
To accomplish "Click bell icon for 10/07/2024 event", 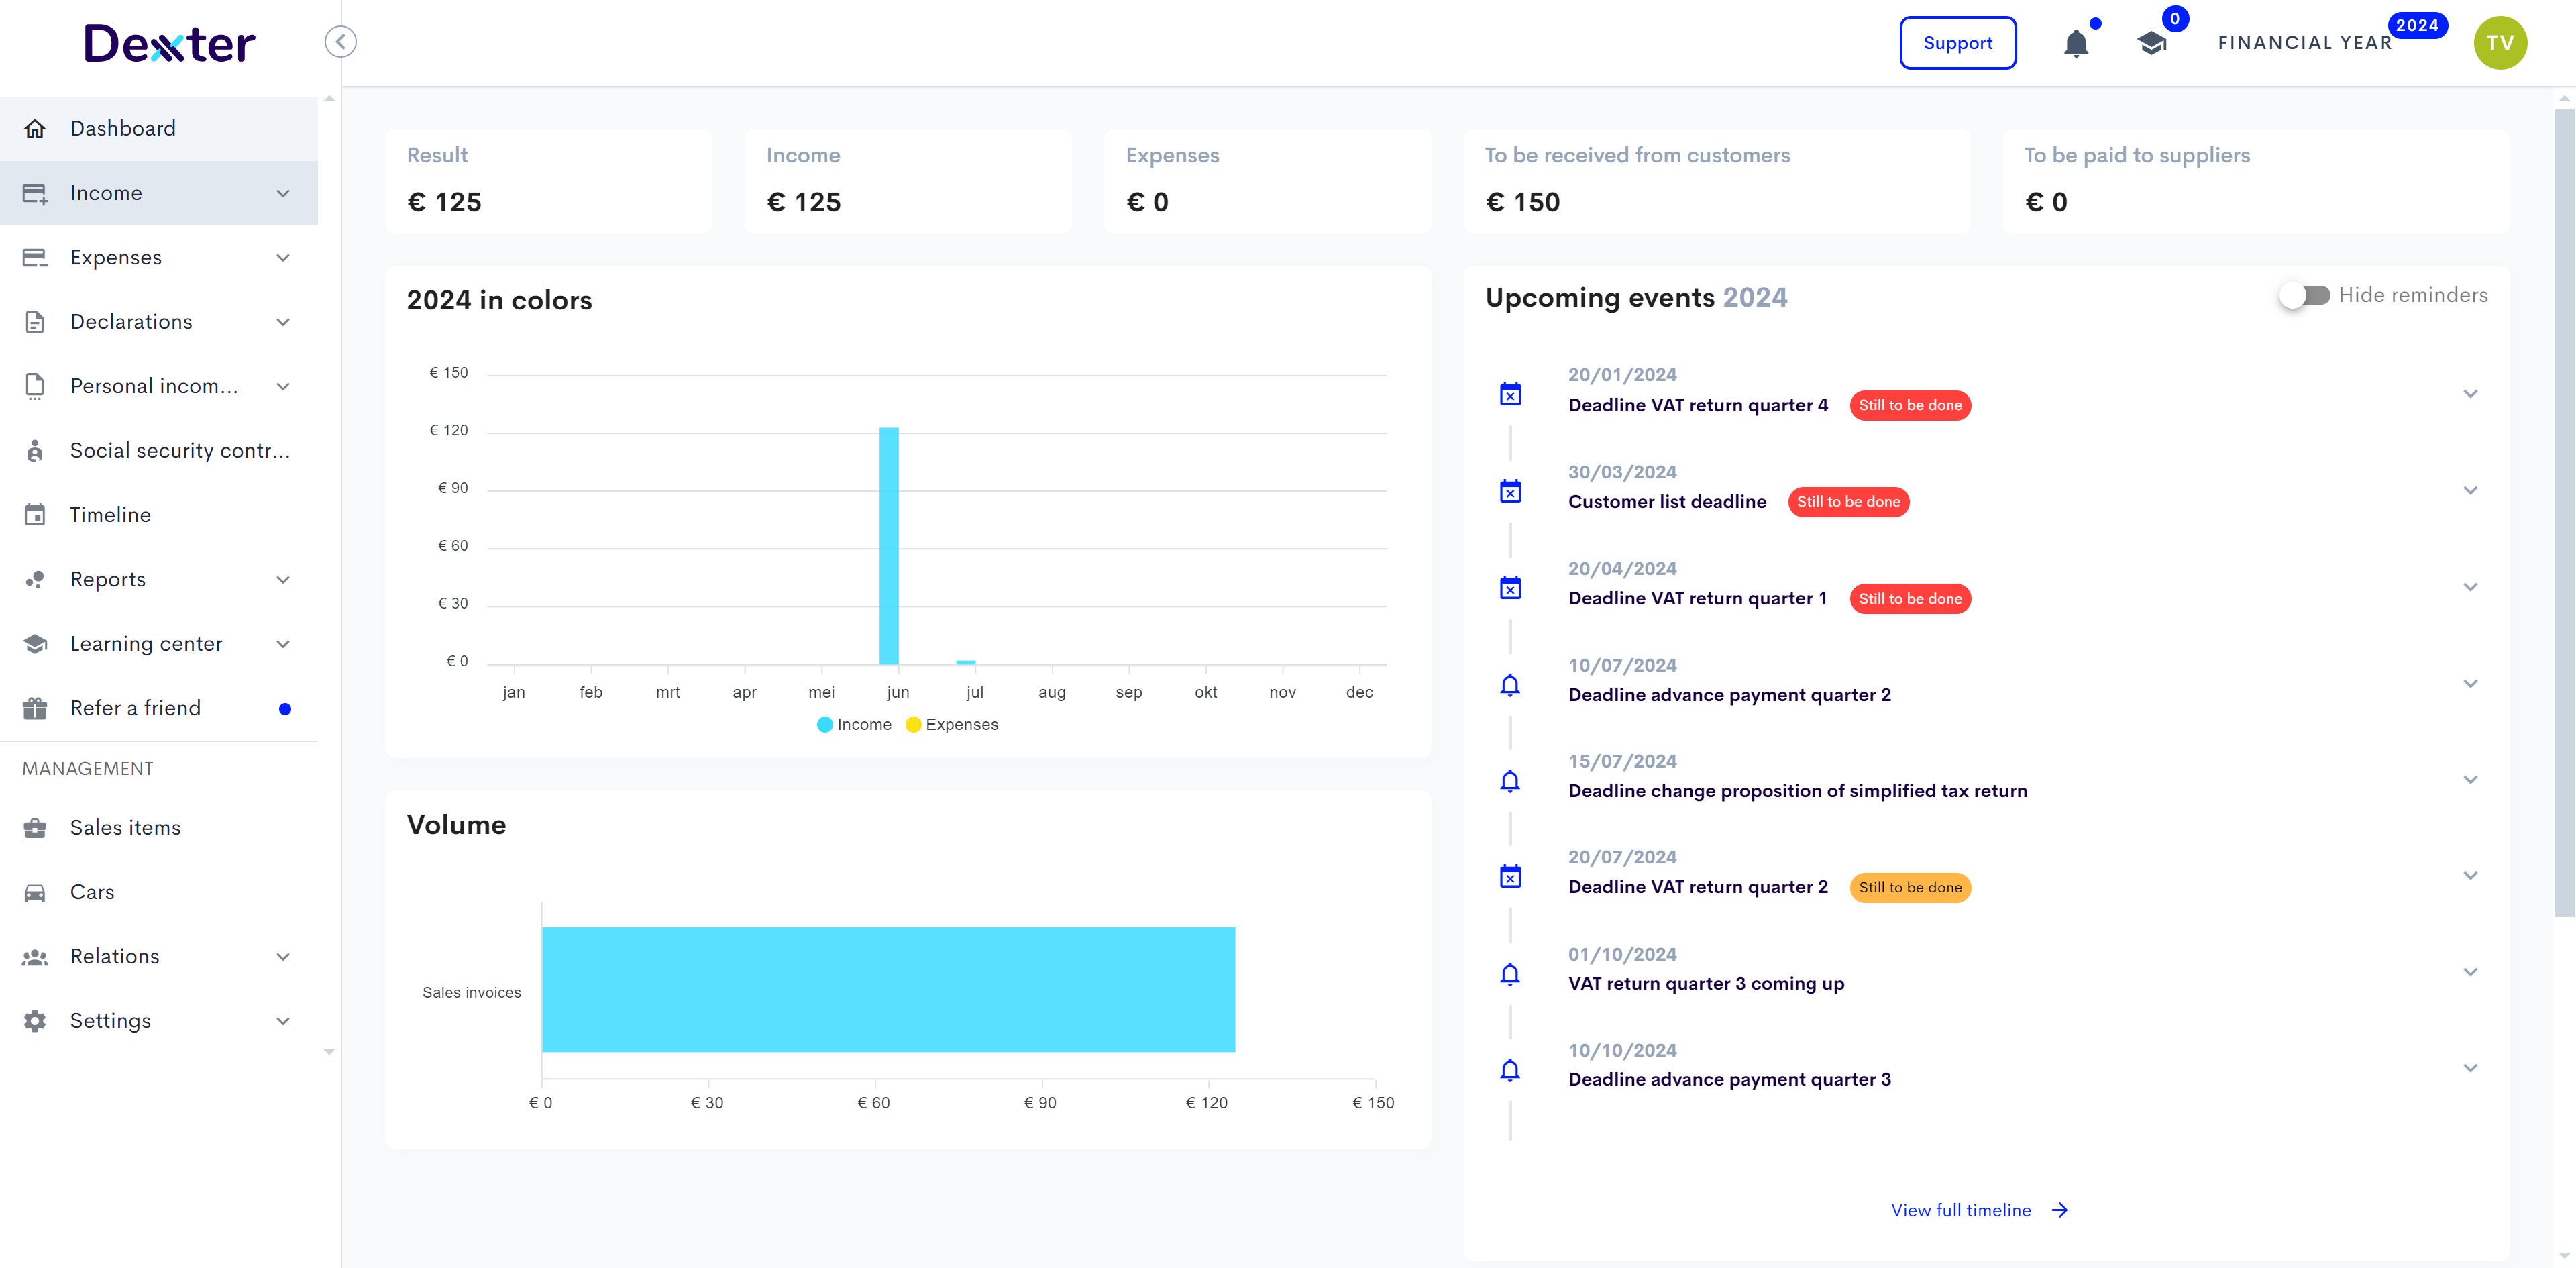I will click(1510, 685).
